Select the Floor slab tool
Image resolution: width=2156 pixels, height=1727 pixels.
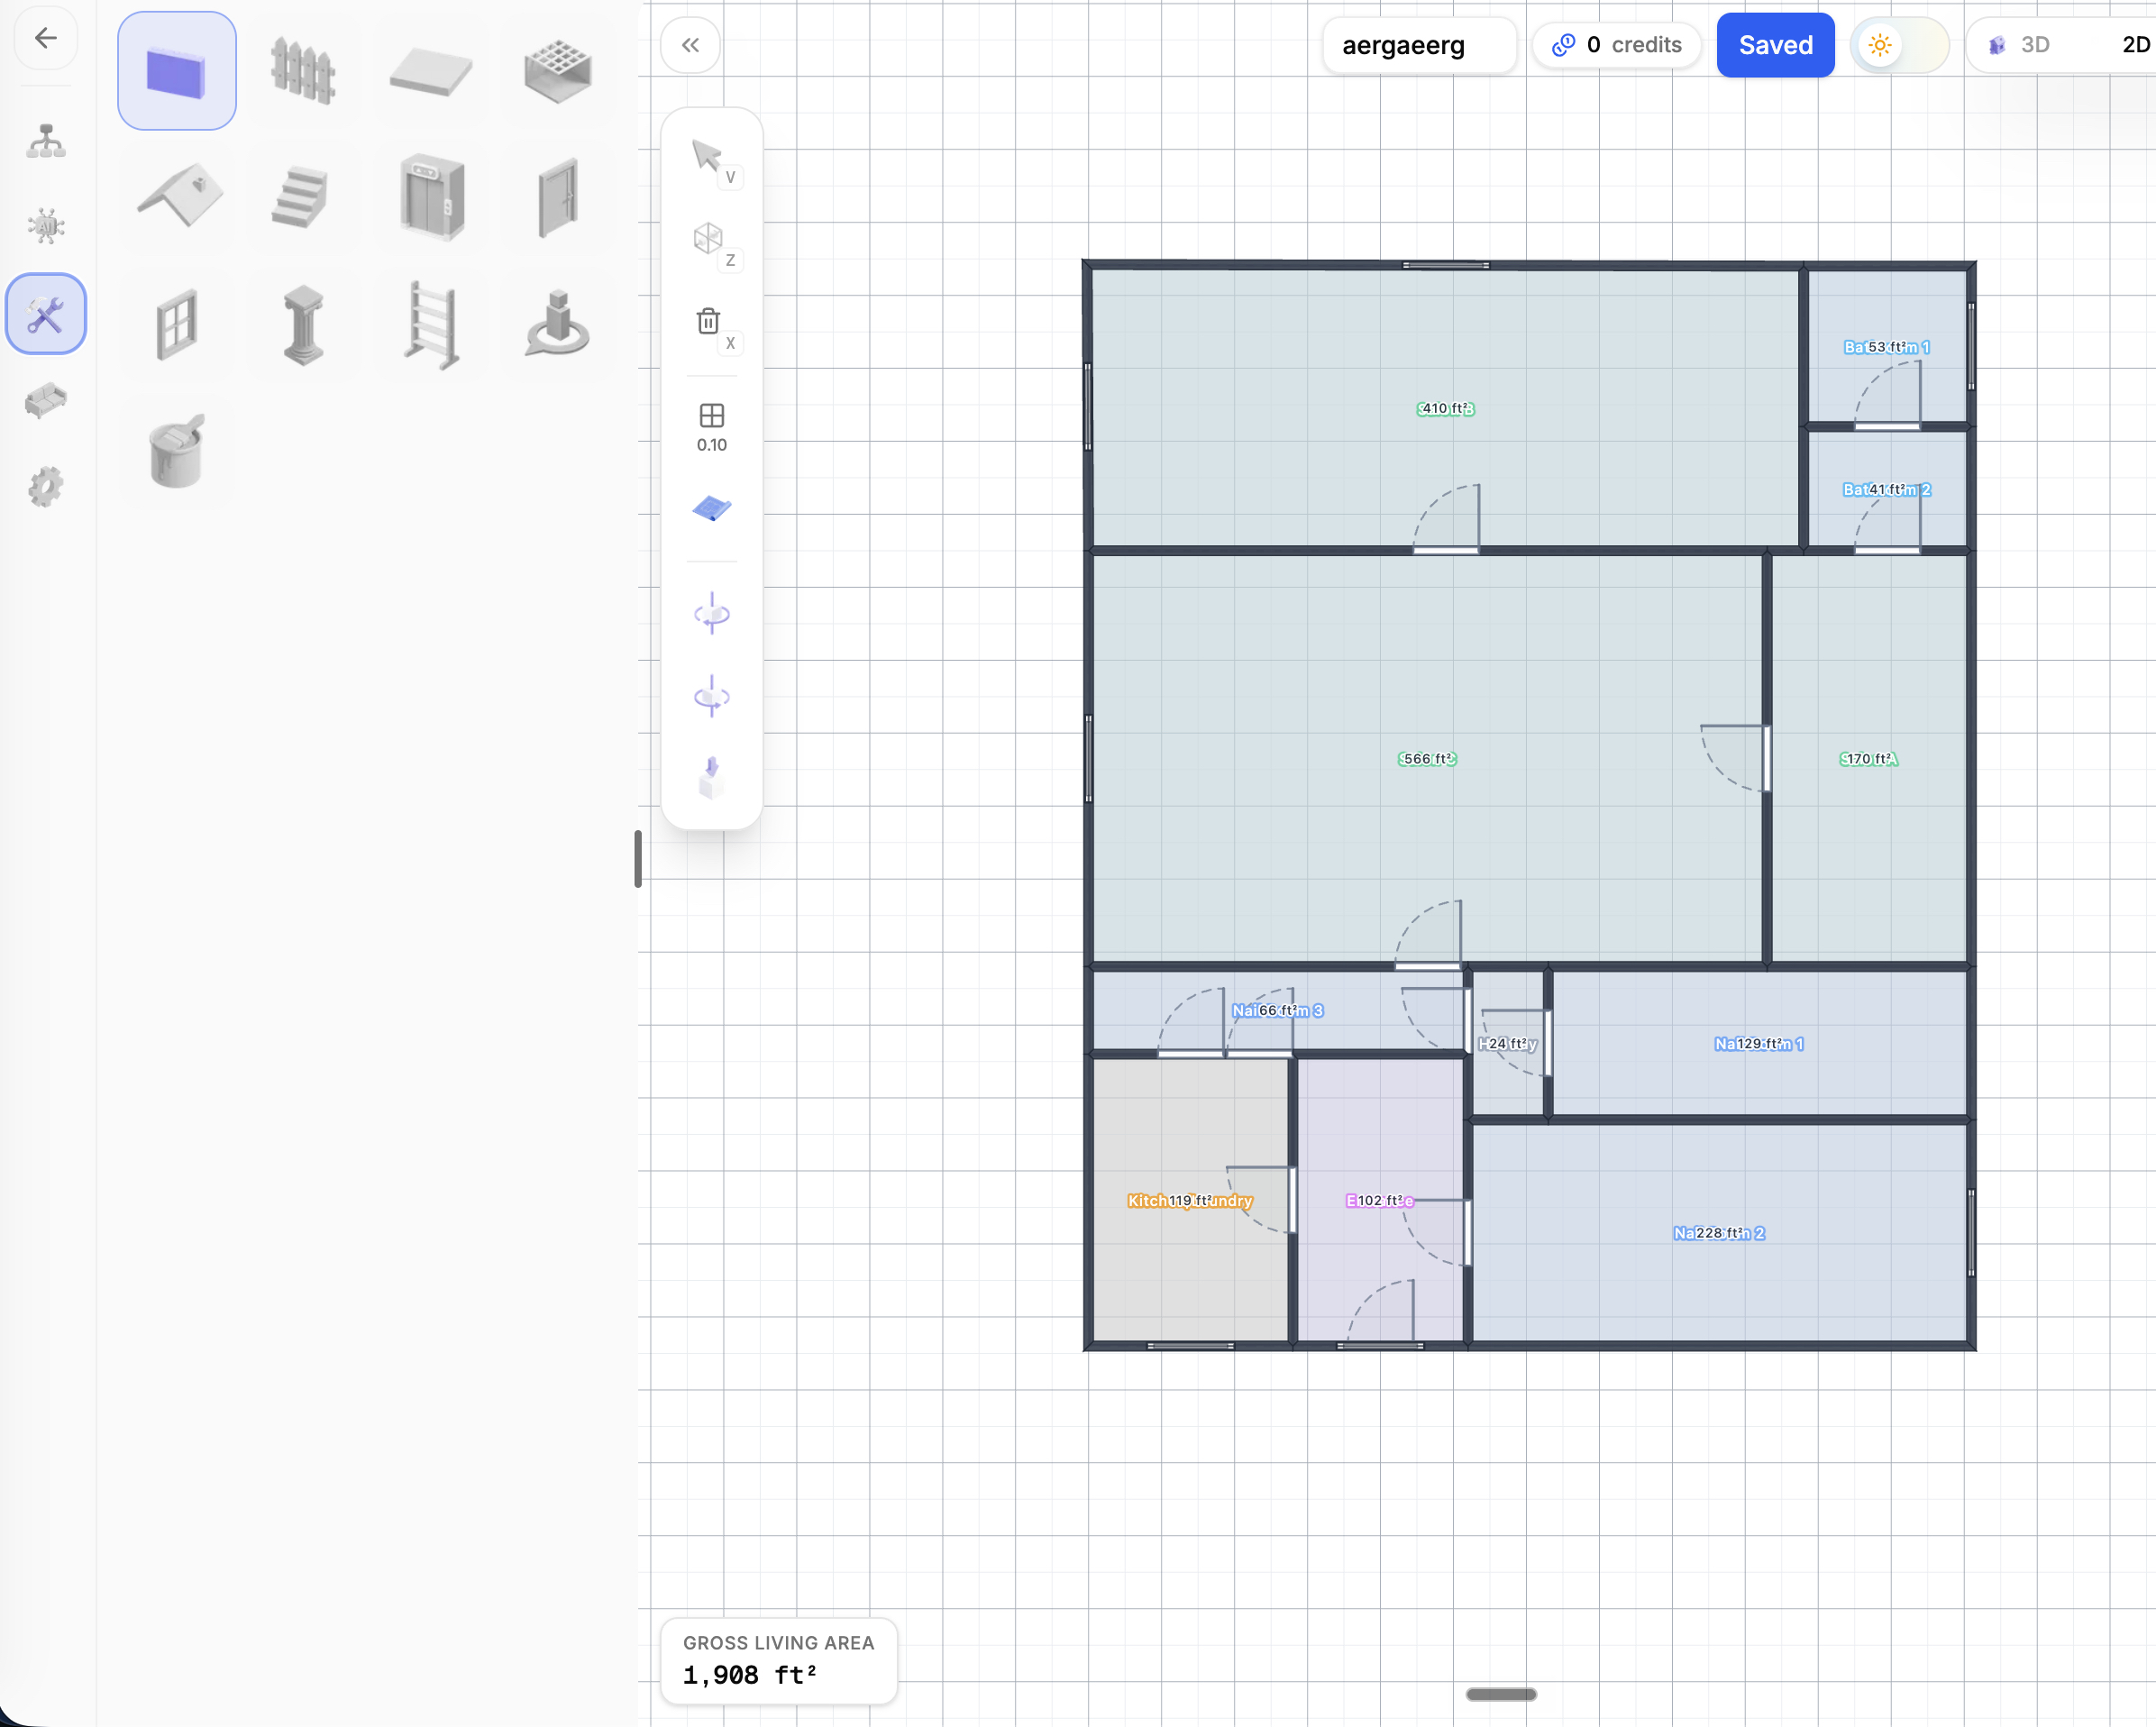tap(431, 71)
